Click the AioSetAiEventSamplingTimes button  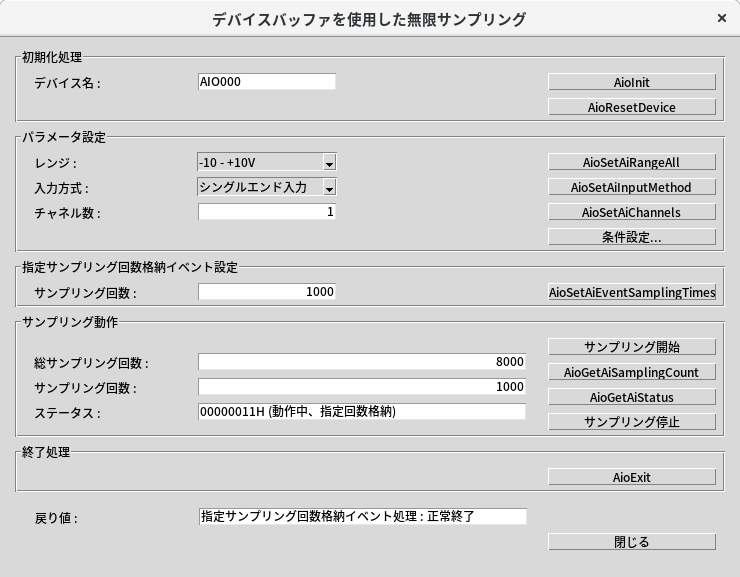tap(631, 292)
